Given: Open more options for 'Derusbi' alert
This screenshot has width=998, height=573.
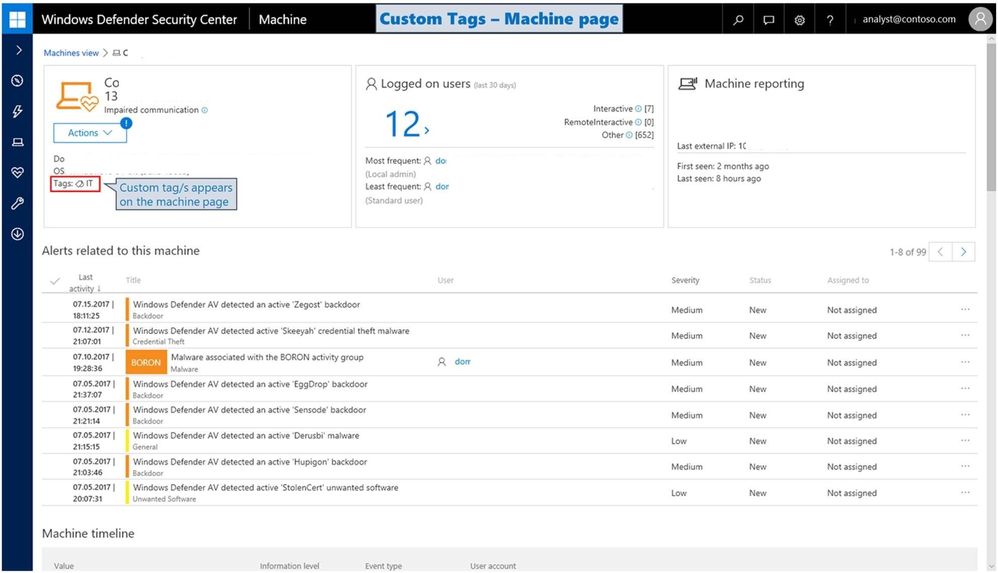Looking at the screenshot, I should click(x=965, y=441).
